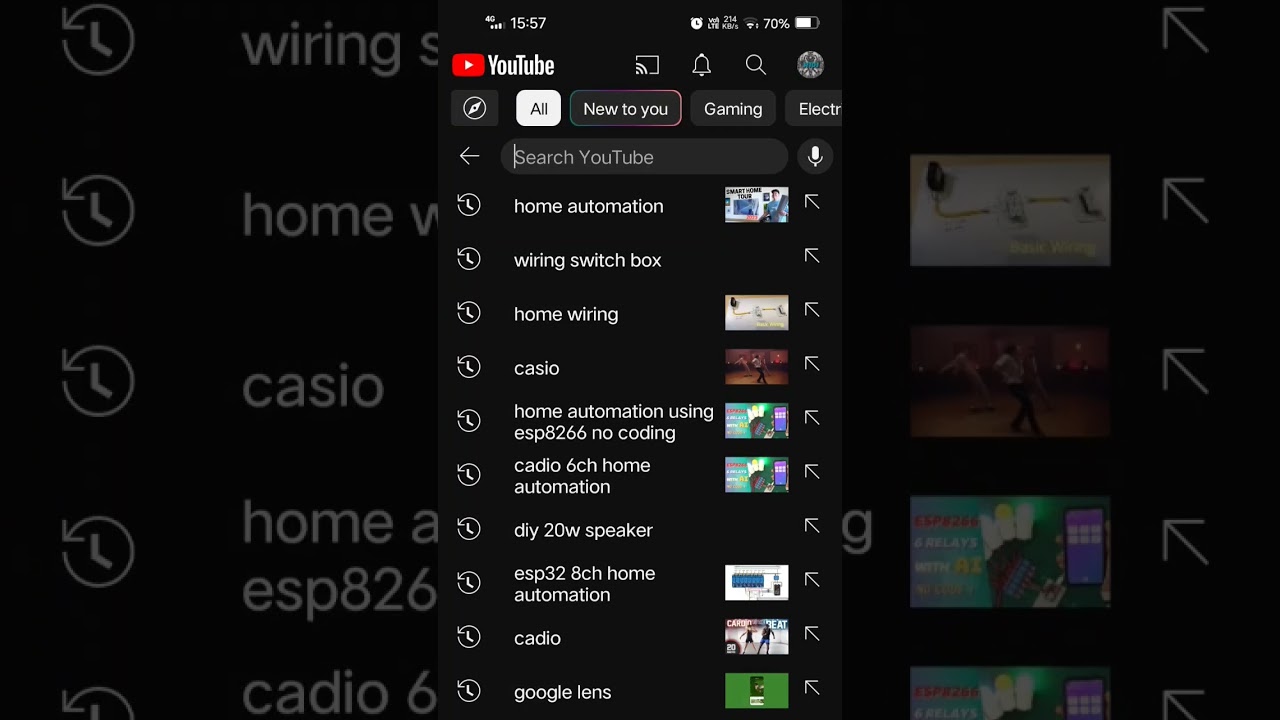Insert 'cadio 6ch home automation' via arrow
The width and height of the screenshot is (1280, 720).
[812, 472]
